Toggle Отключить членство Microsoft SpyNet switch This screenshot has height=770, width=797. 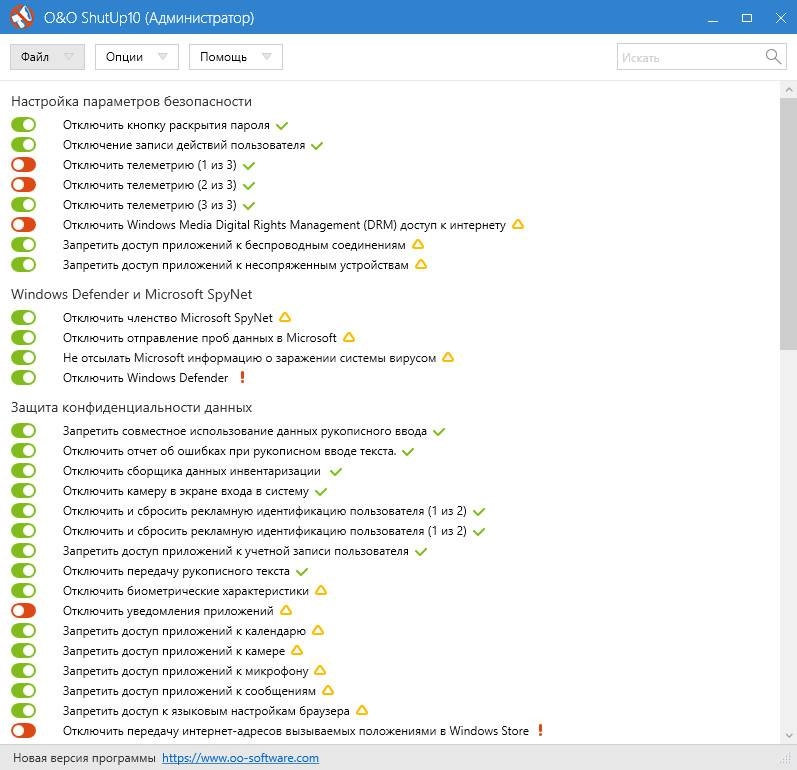(x=23, y=318)
